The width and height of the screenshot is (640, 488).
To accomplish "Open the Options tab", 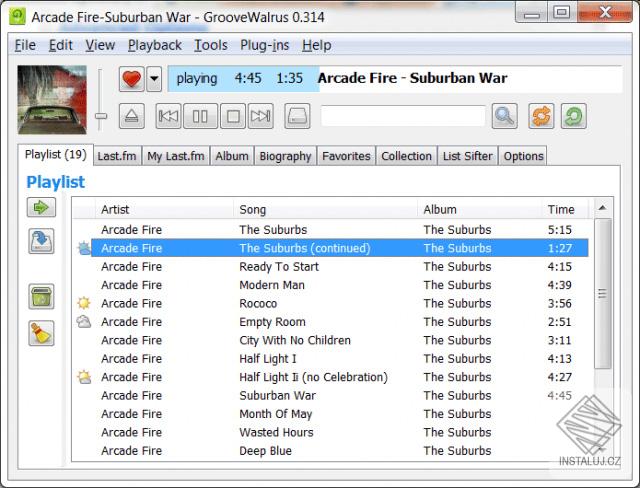I will [523, 156].
